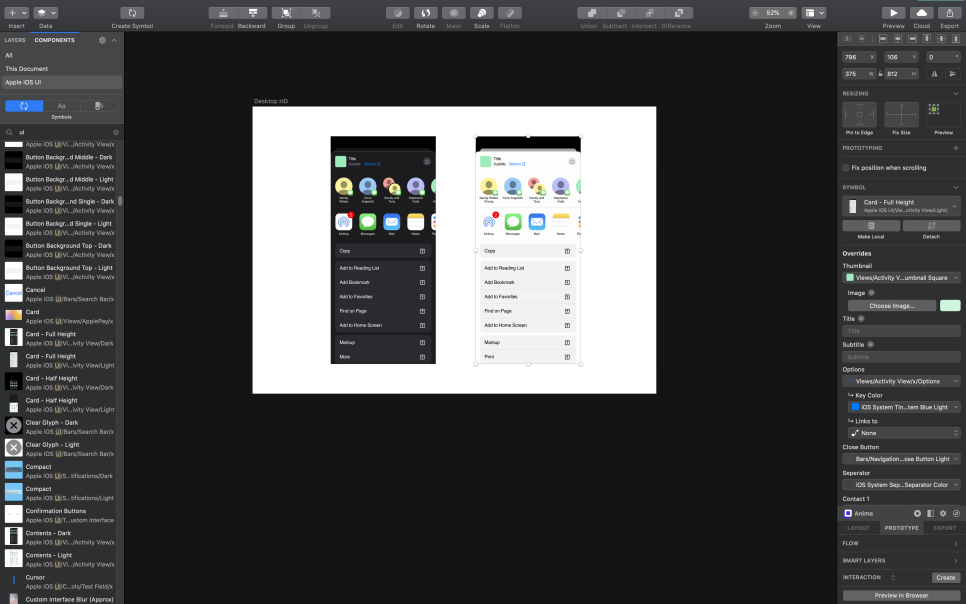Apply the Union boolean operation
This screenshot has width=966, height=604.
pos(593,14)
